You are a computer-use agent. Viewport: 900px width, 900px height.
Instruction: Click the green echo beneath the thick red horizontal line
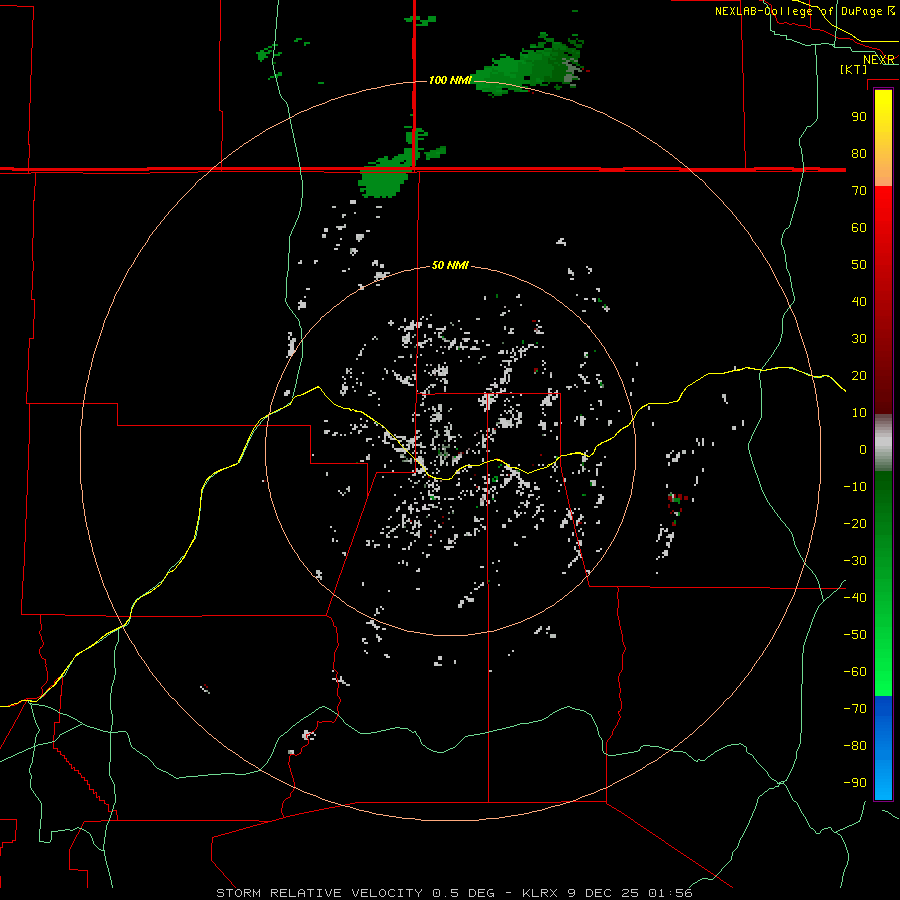coord(382,183)
